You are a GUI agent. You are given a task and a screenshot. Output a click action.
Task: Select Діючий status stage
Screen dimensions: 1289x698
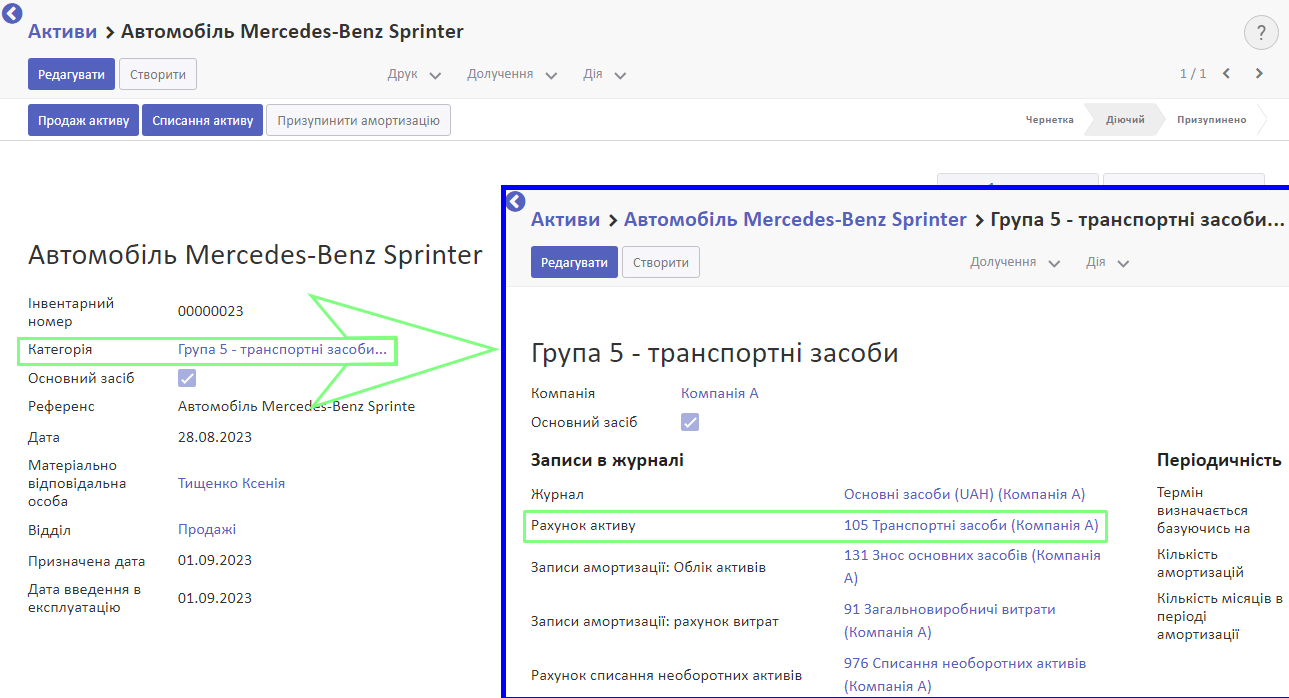tap(1126, 120)
